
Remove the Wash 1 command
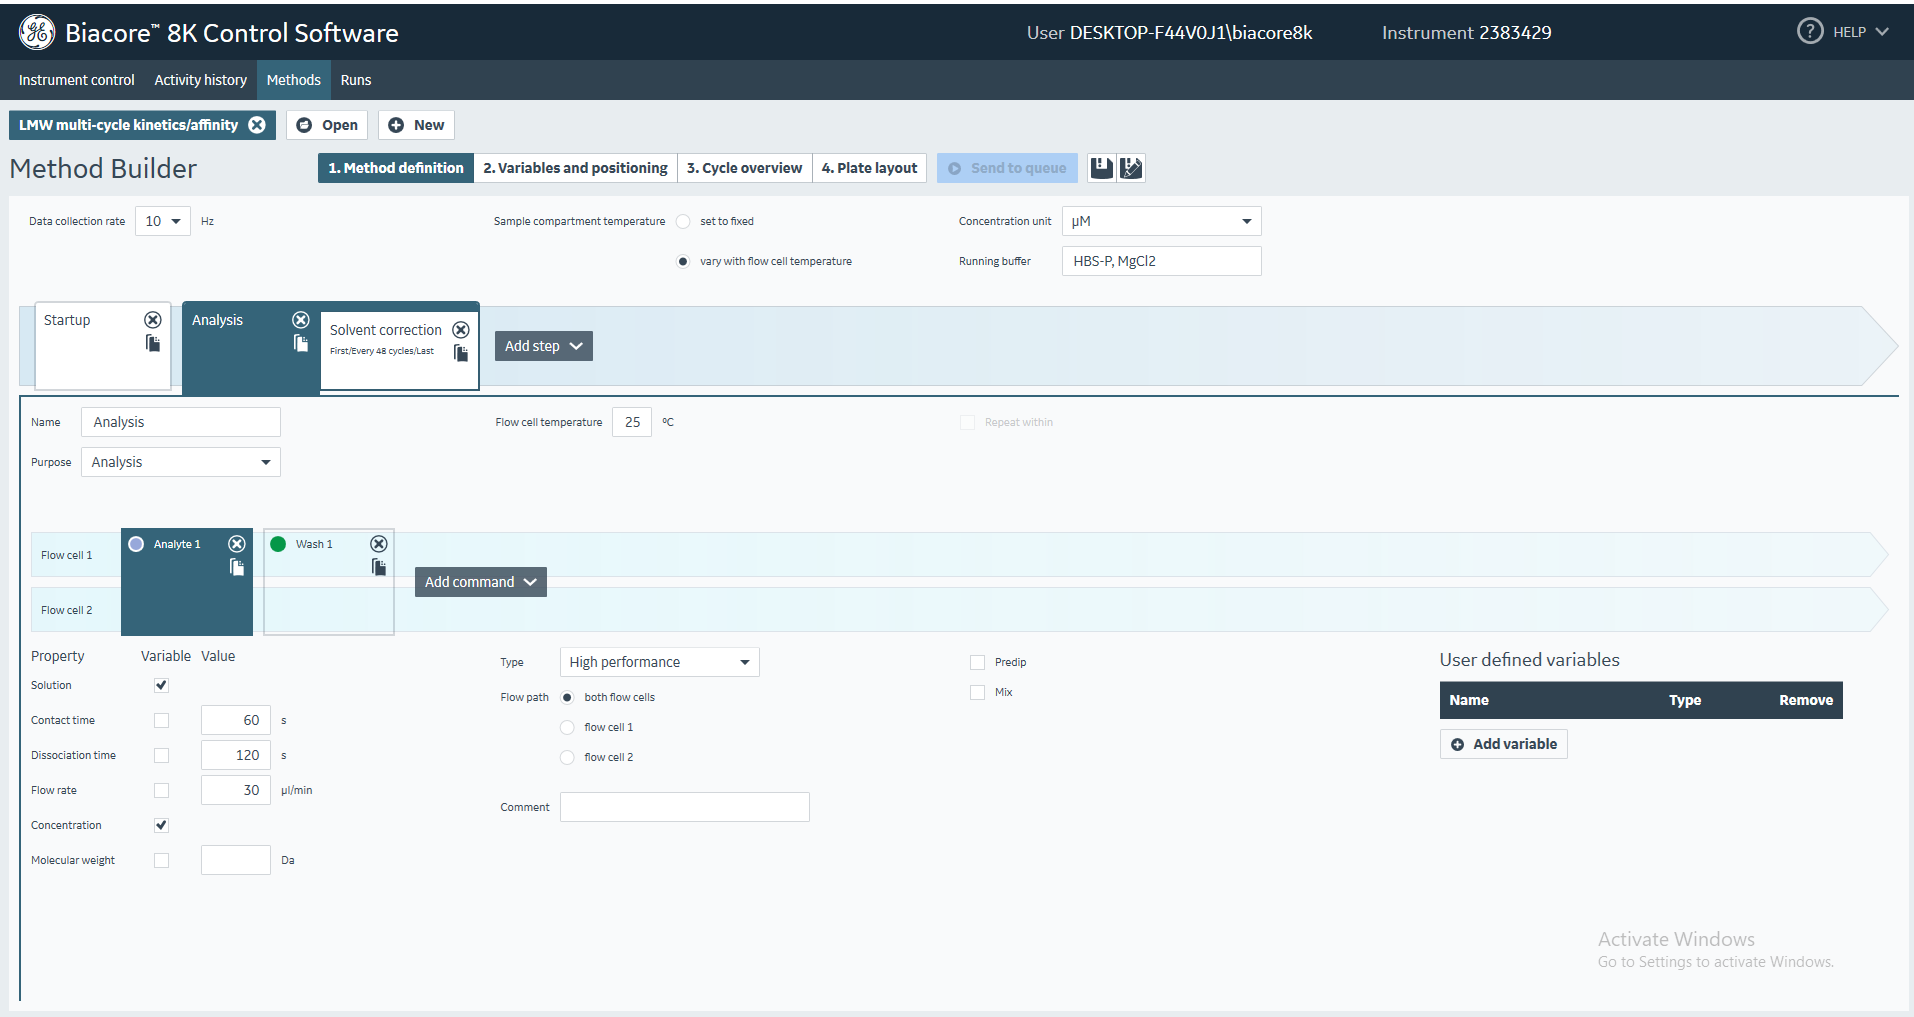[x=379, y=544]
